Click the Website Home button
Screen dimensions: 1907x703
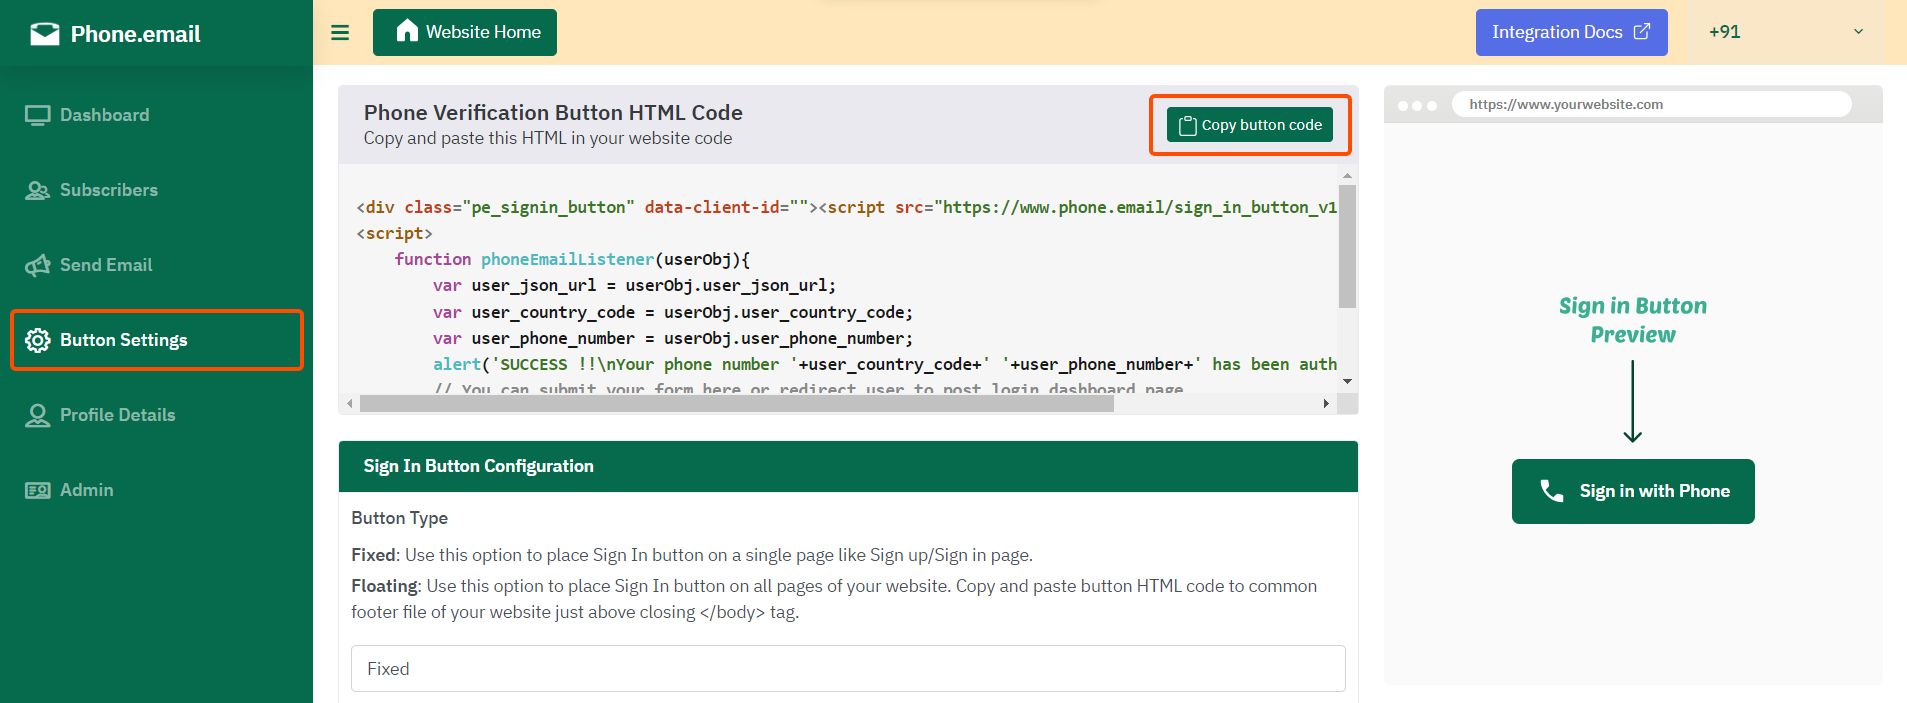click(465, 32)
